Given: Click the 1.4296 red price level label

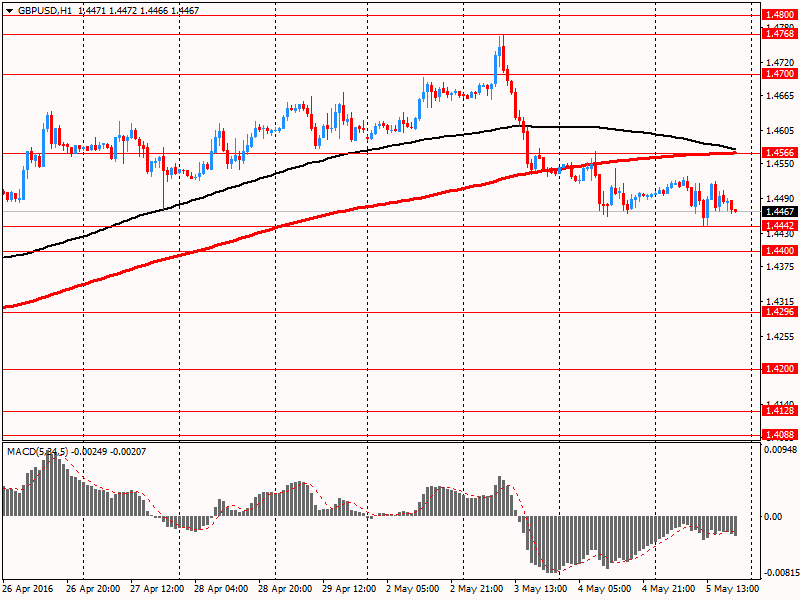Looking at the screenshot, I should point(779,312).
